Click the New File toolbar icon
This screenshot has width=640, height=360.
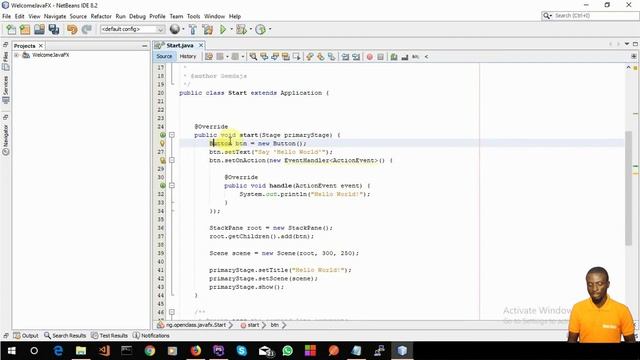11,29
